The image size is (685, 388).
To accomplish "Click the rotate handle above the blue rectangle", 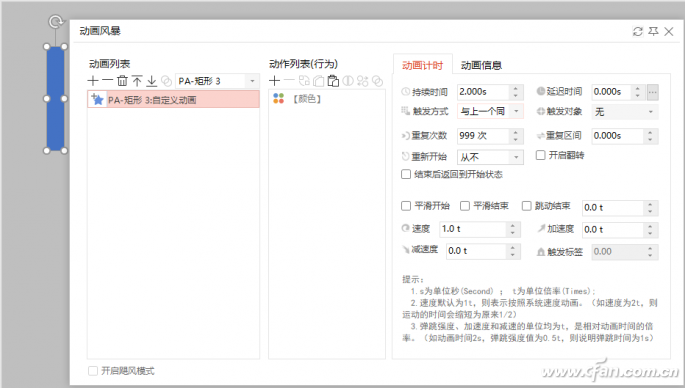I will 56,21.
